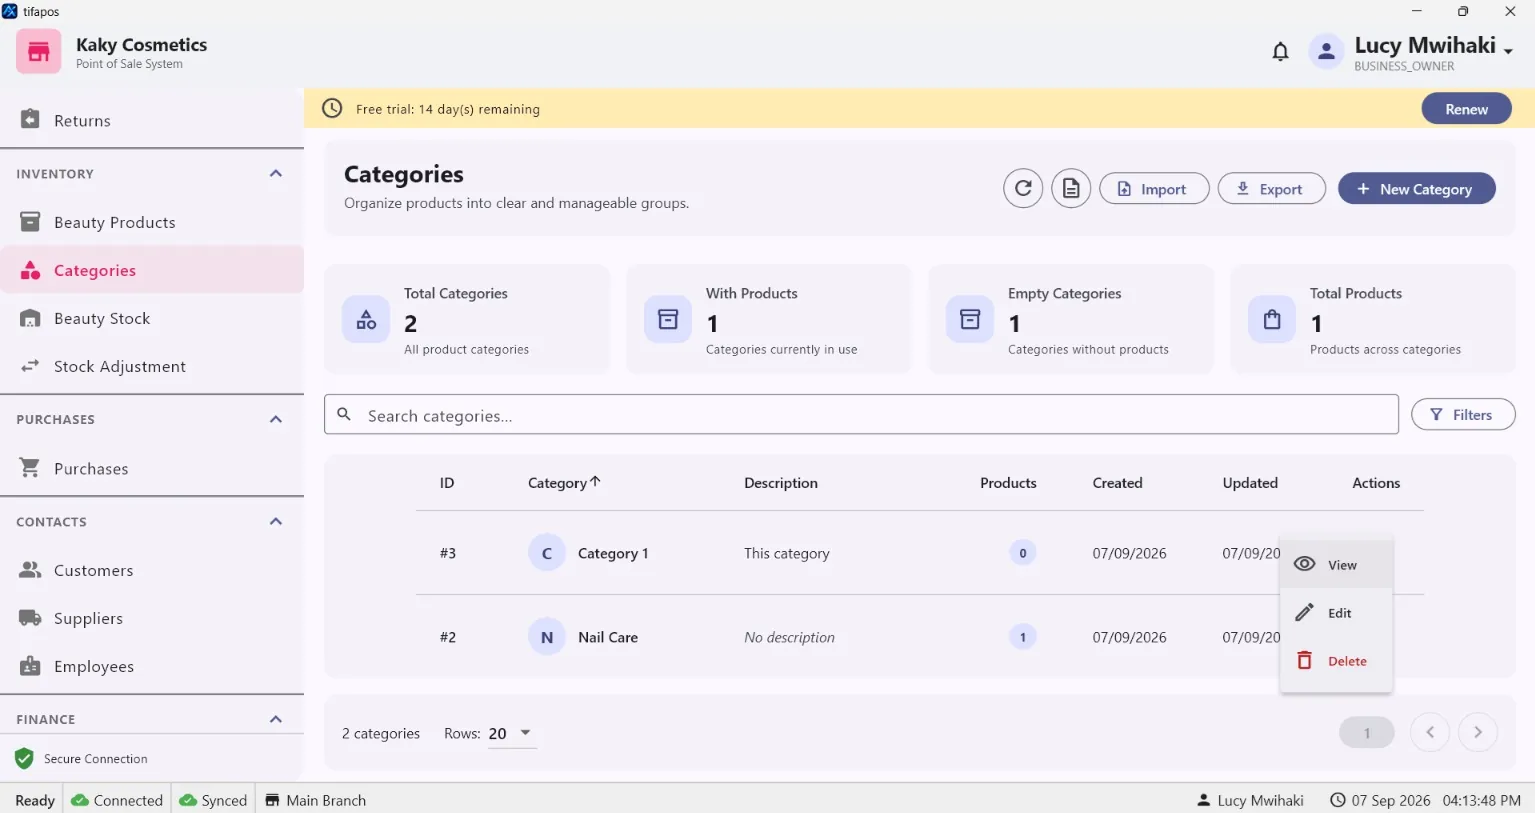Image resolution: width=1535 pixels, height=813 pixels.
Task: Click the Synced status indicator
Action: (x=213, y=800)
